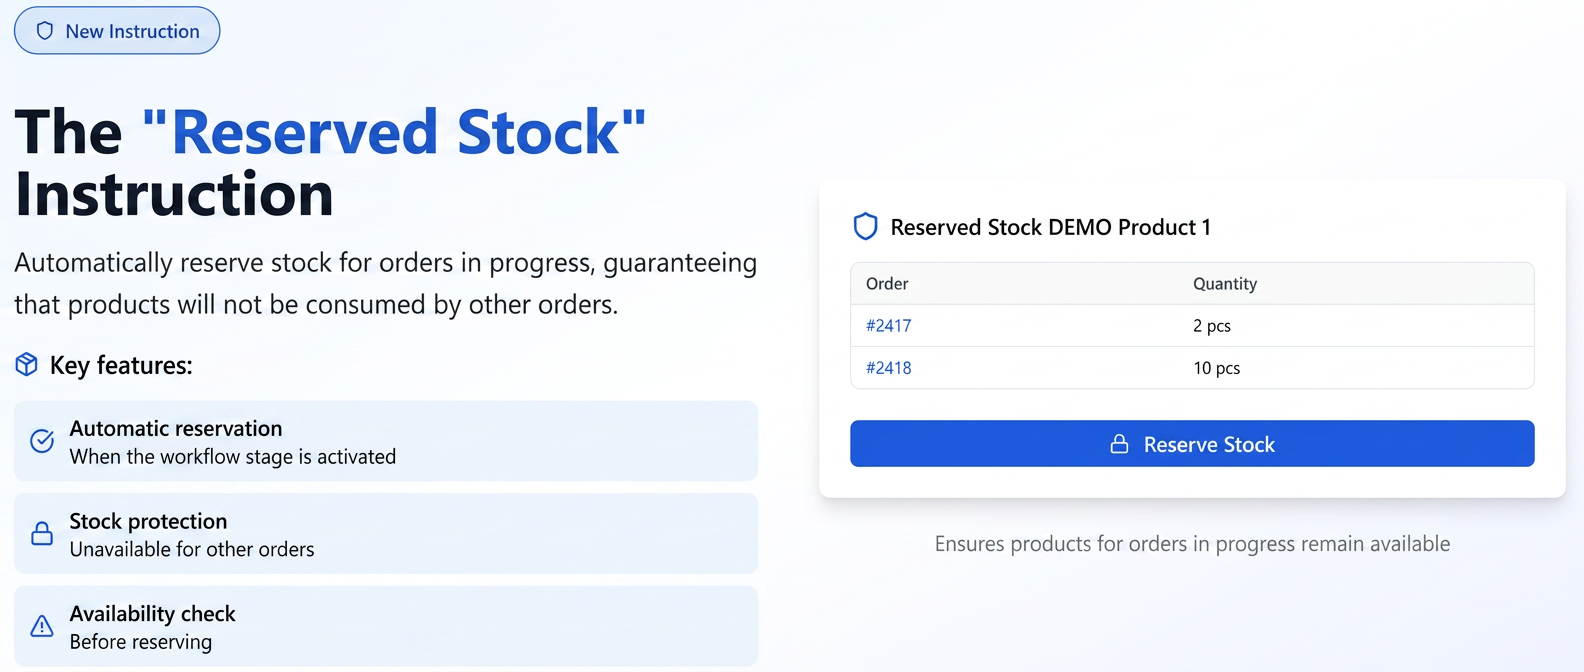
Task: Click the shield icon next to Reserved Stock DEMO Product 1
Action: (865, 227)
